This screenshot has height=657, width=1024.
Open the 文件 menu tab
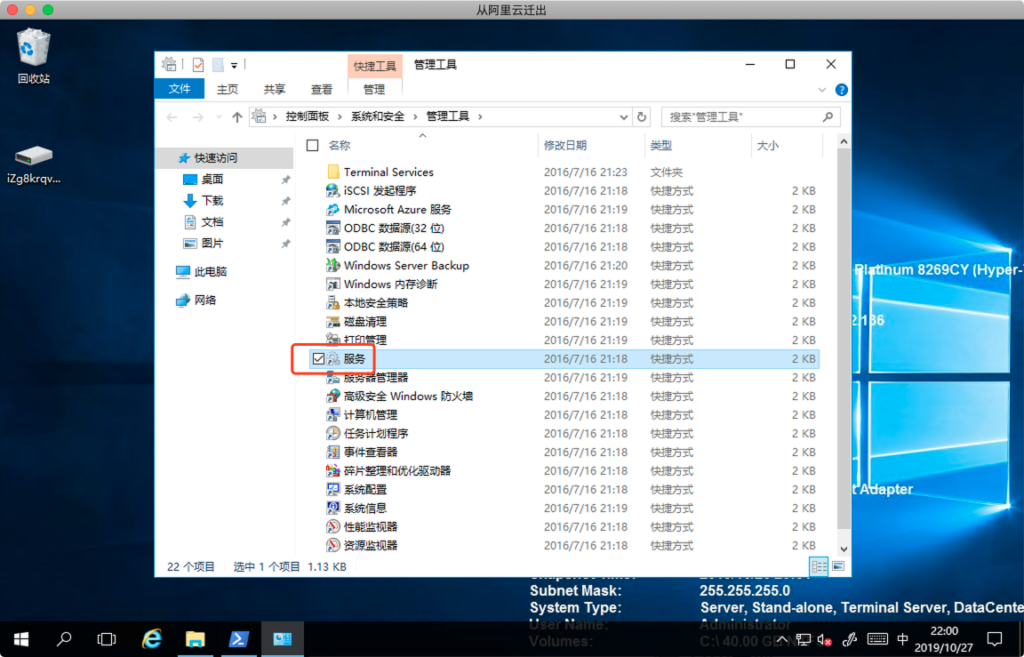pos(179,89)
